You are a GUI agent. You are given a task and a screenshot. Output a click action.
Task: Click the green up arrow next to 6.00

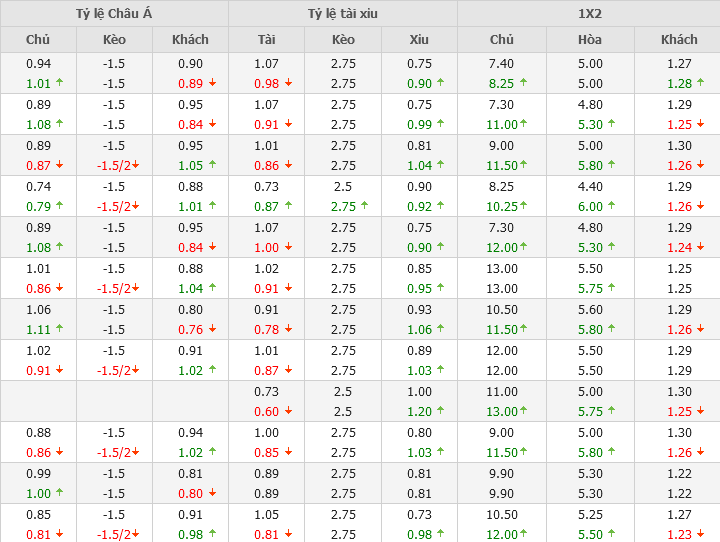click(x=612, y=207)
